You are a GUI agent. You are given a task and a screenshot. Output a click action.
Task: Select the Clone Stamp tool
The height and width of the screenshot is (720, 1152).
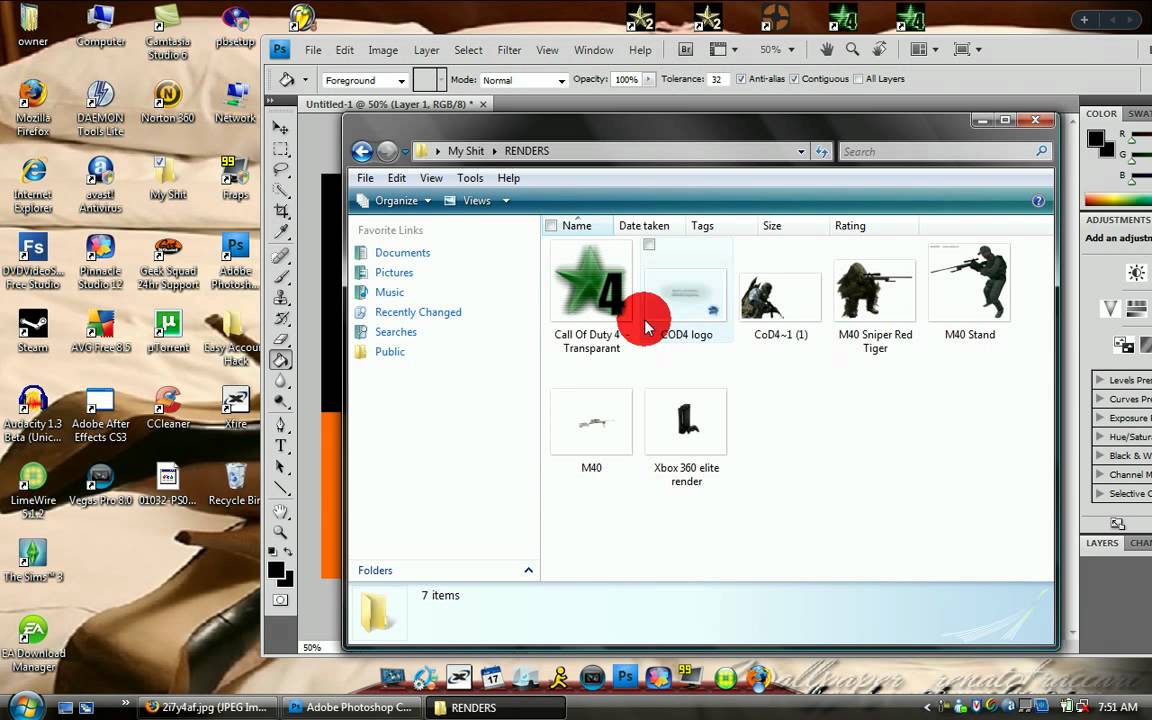click(x=280, y=298)
